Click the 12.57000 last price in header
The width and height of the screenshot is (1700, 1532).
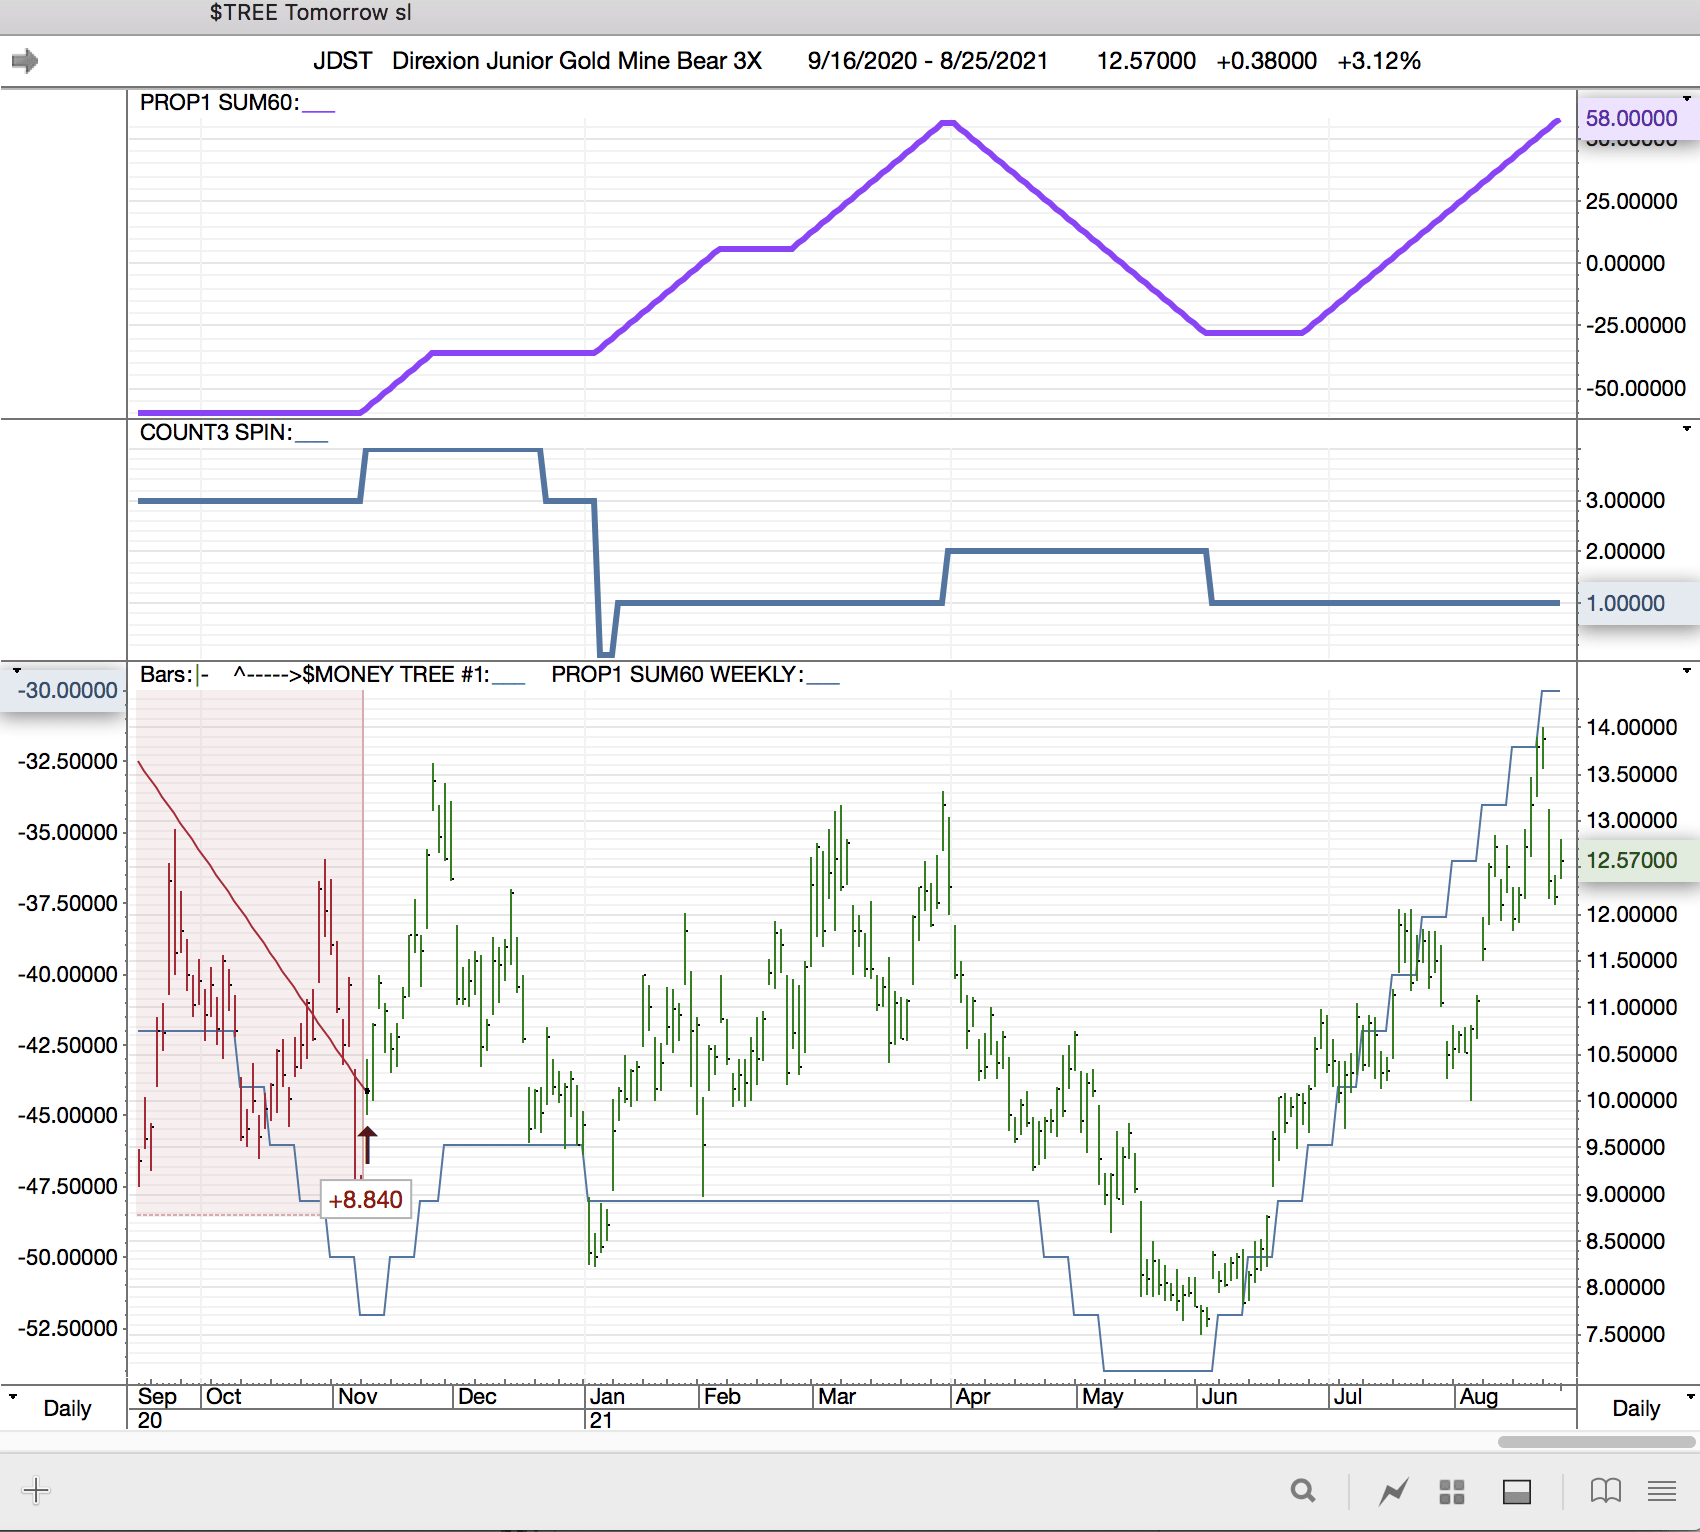pyautogui.click(x=1146, y=61)
